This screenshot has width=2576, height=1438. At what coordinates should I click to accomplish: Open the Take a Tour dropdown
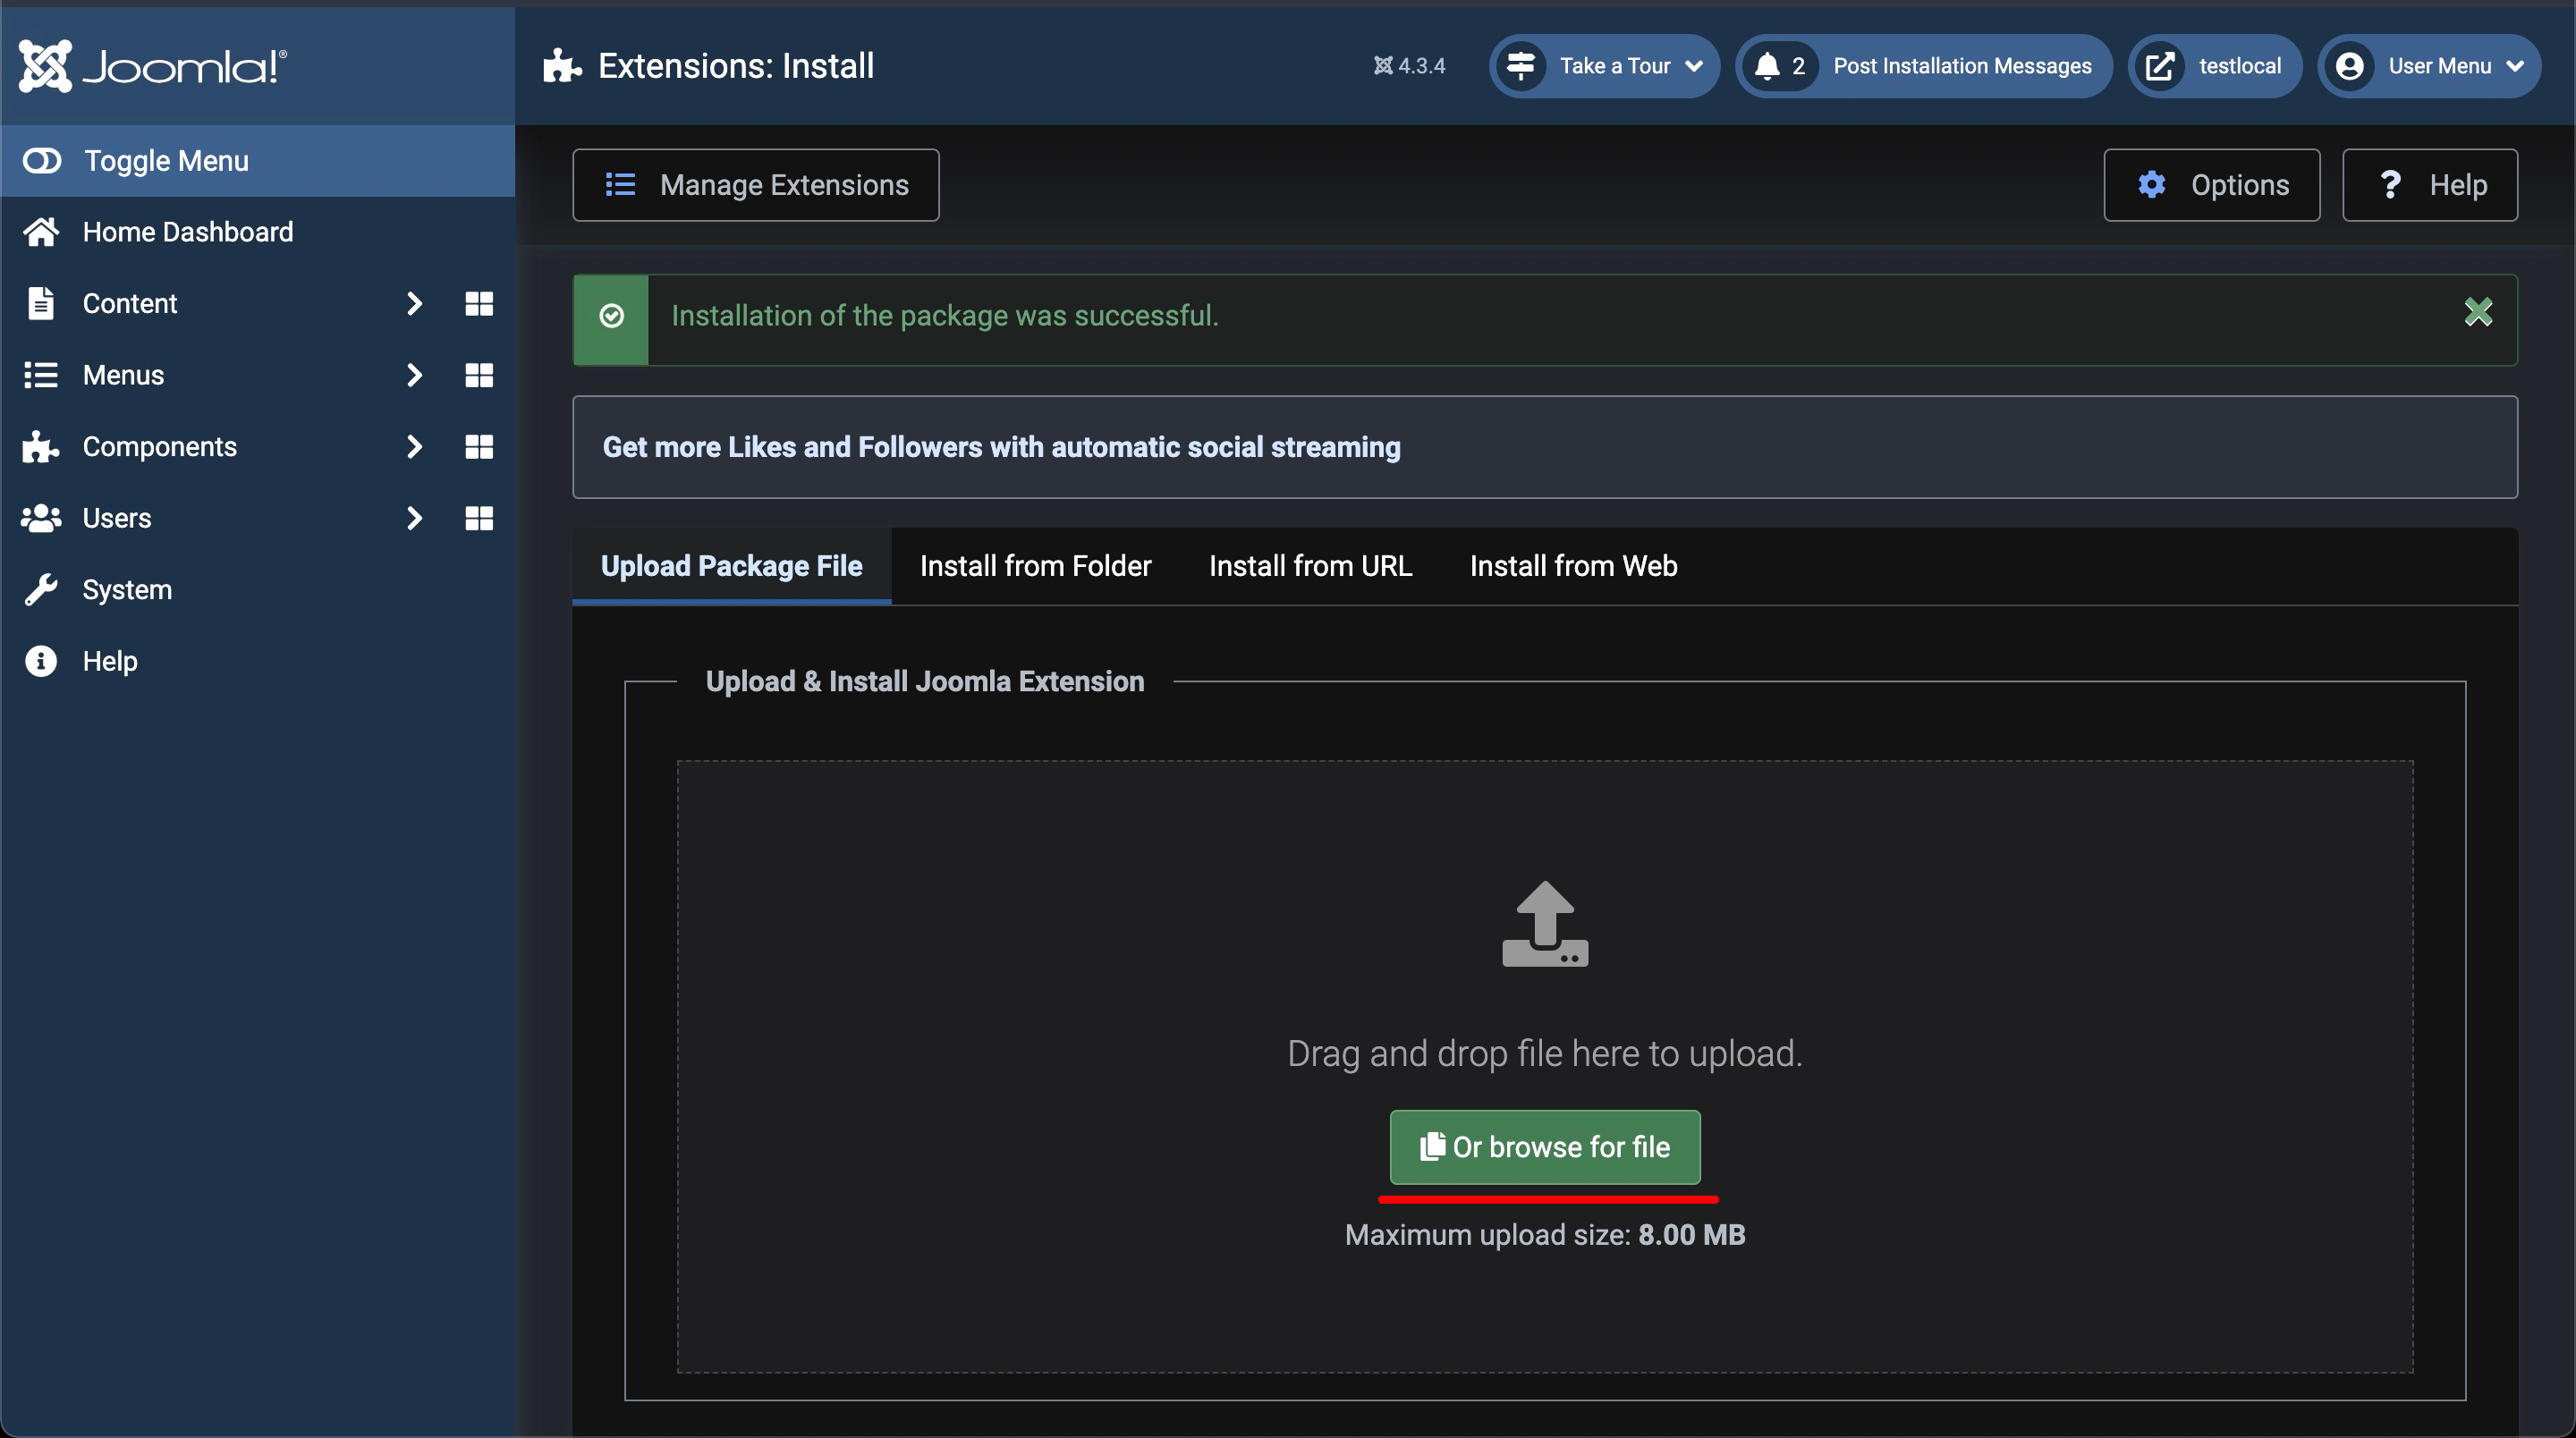click(1605, 66)
